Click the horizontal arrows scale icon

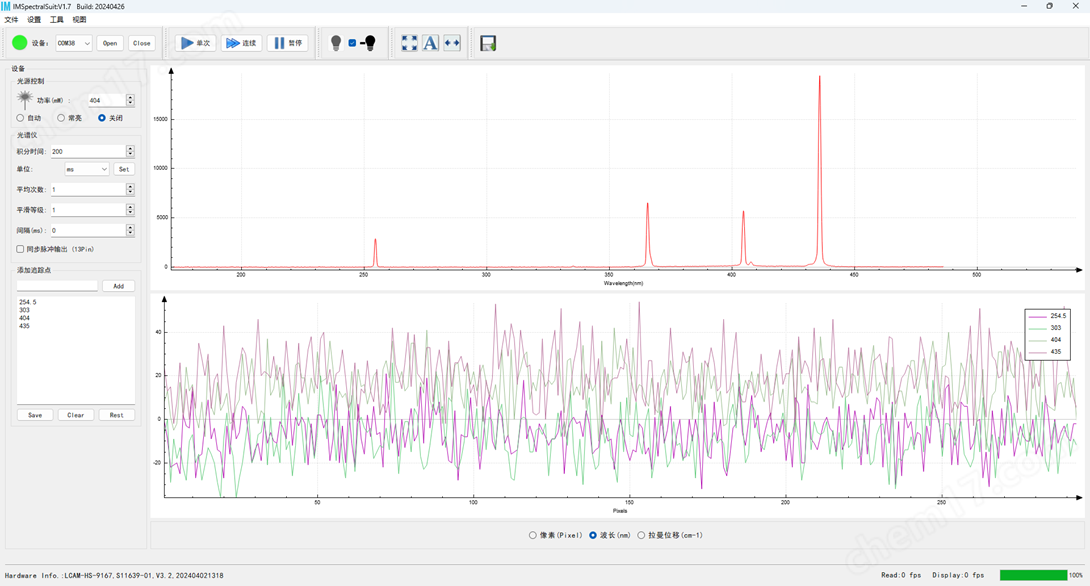tap(452, 43)
